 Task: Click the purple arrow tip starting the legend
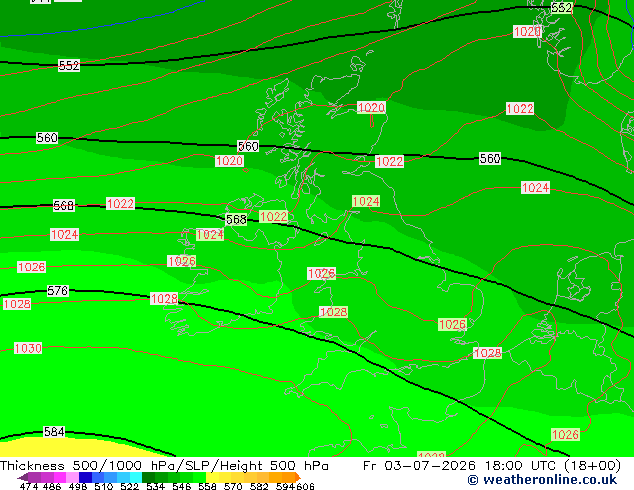point(23,477)
